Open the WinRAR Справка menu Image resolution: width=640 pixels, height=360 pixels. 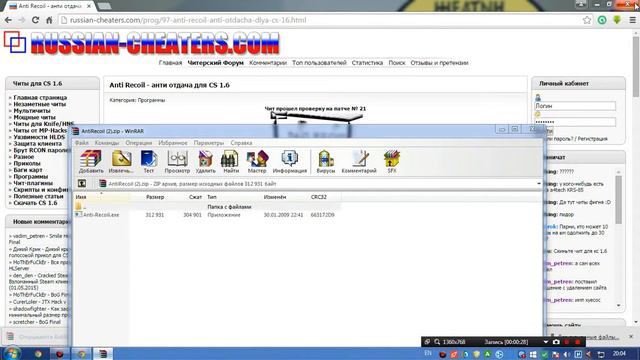point(241,143)
